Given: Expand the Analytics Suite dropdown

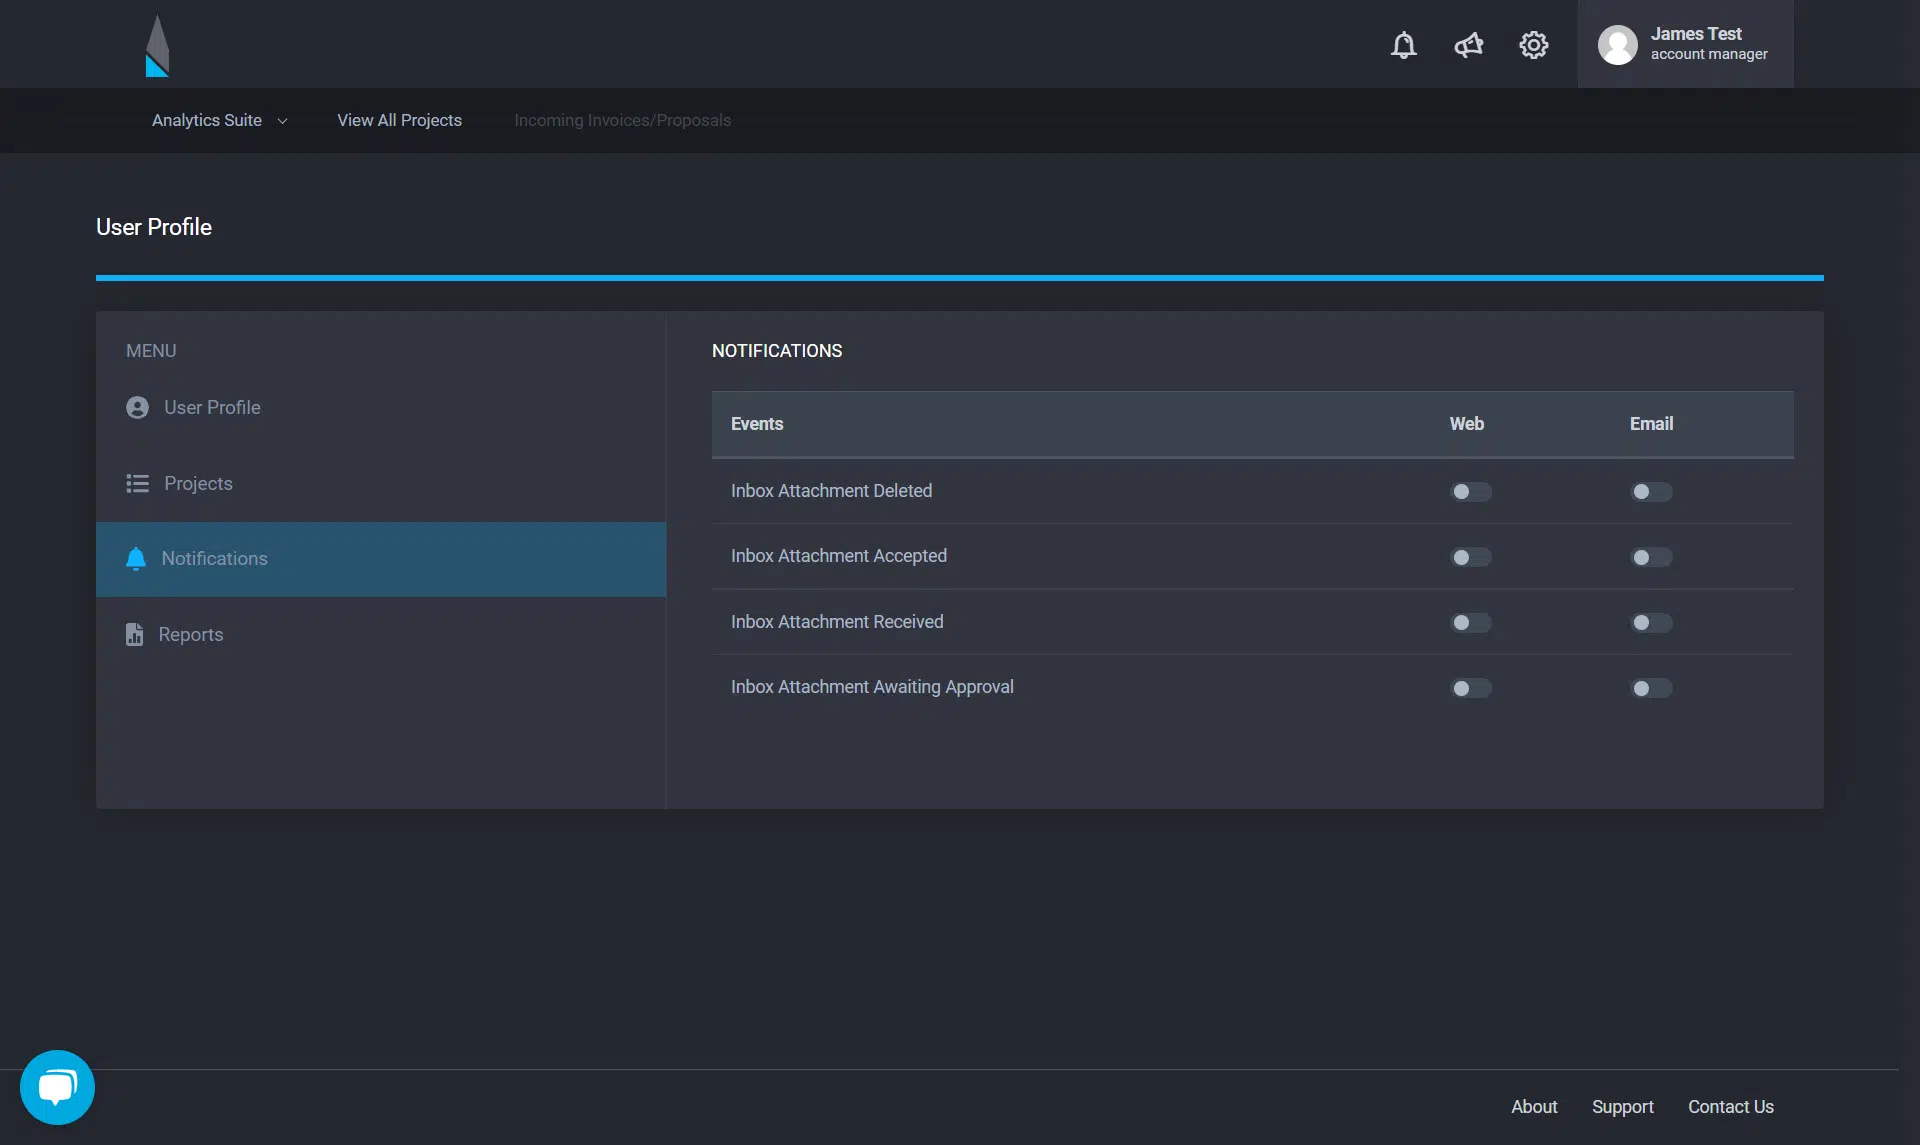Looking at the screenshot, I should [x=207, y=120].
